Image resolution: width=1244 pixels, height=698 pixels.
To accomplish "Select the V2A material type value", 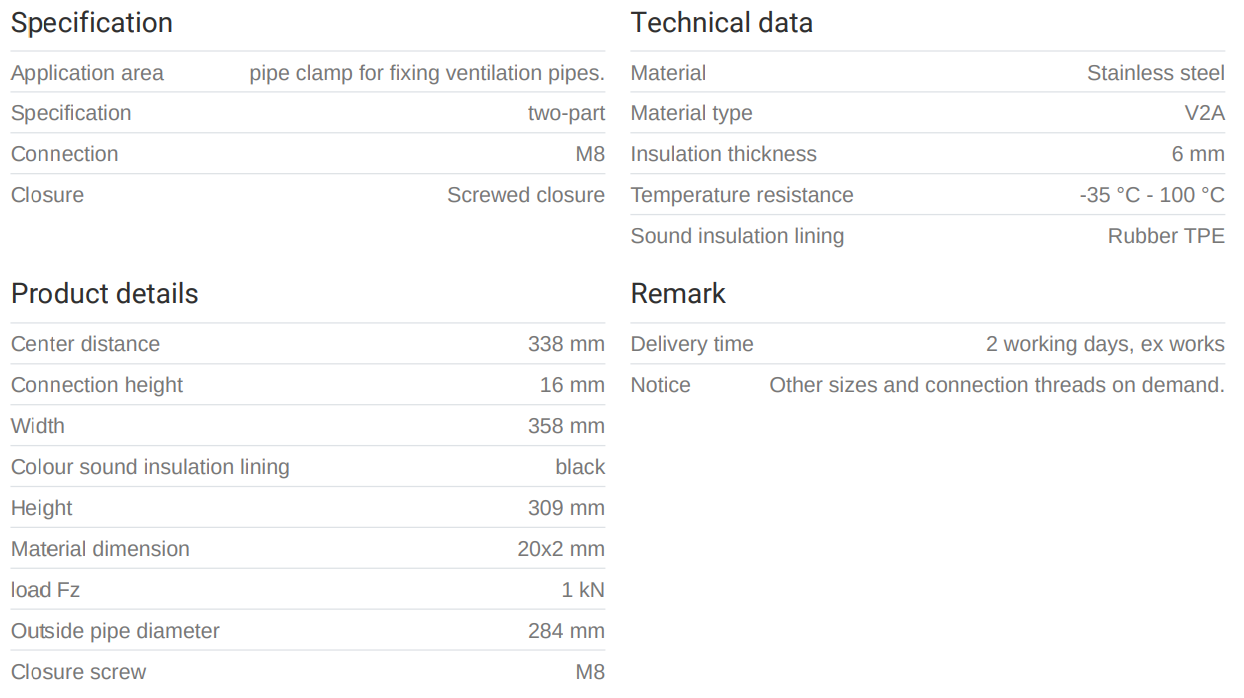I will [x=1204, y=113].
